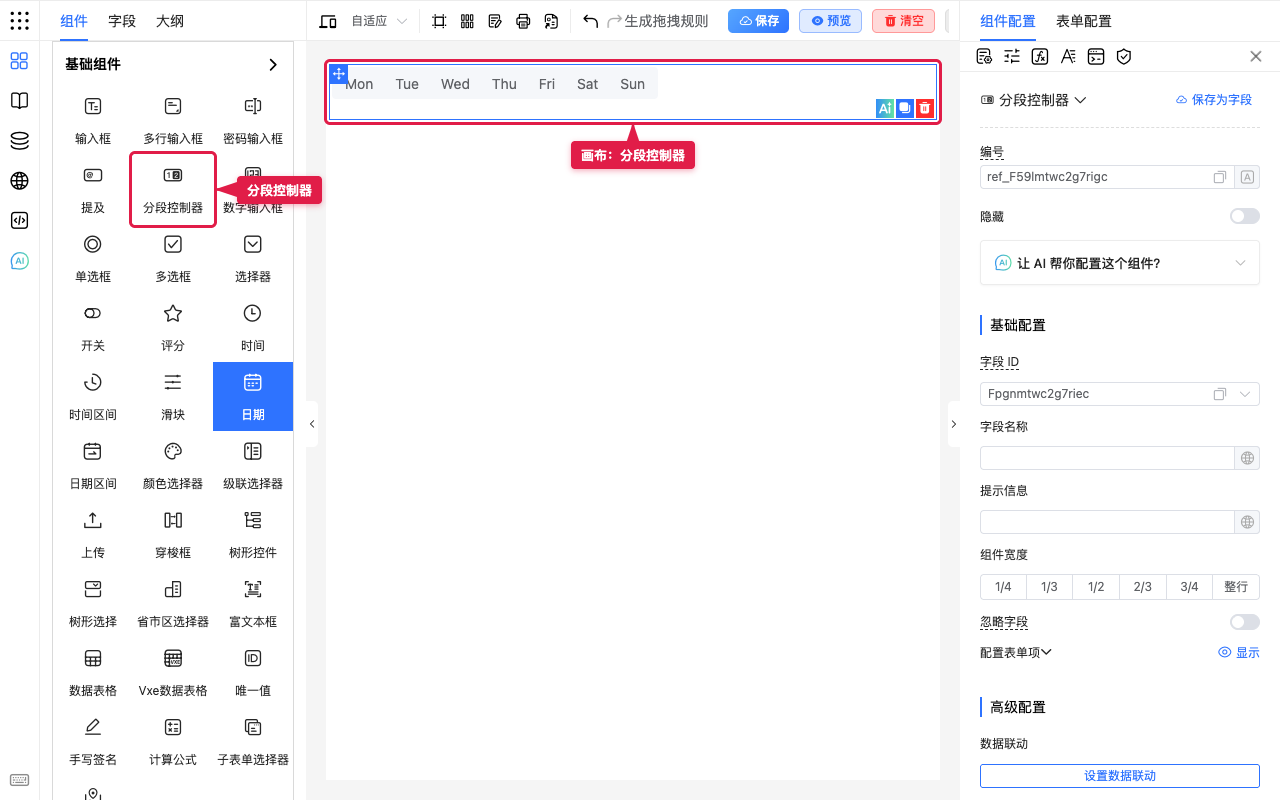Select the Mon segment

coord(359,84)
